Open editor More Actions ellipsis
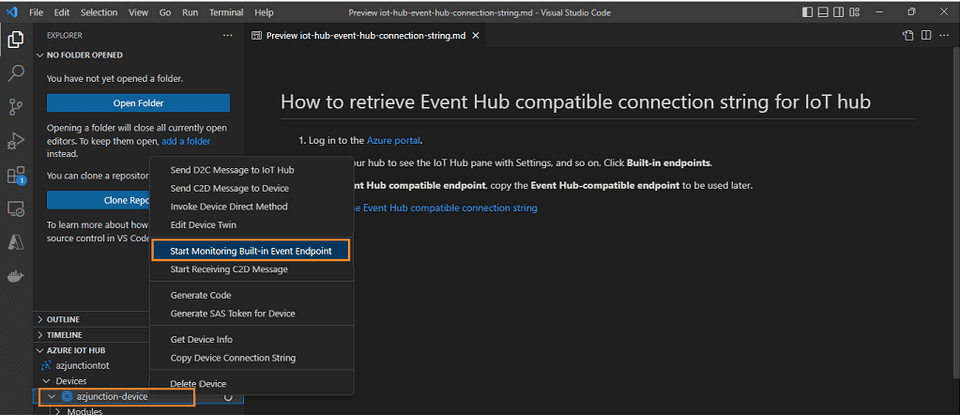The image size is (960, 416). pos(944,36)
